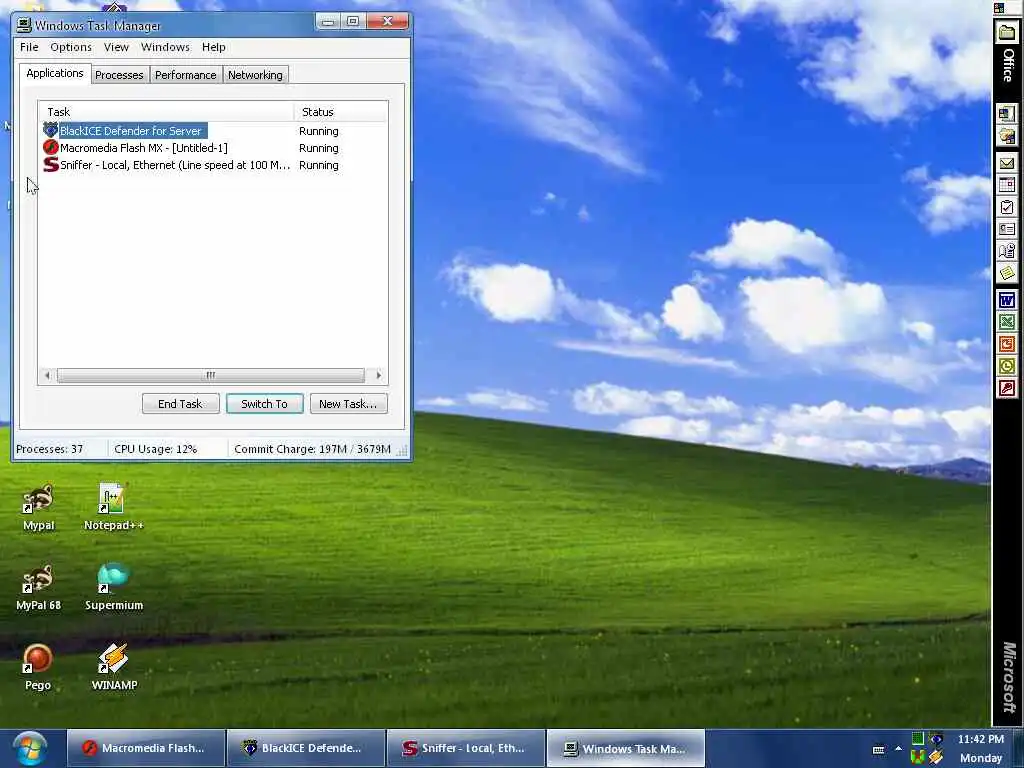
Task: Switch to the Applications tab
Action: 55,73
